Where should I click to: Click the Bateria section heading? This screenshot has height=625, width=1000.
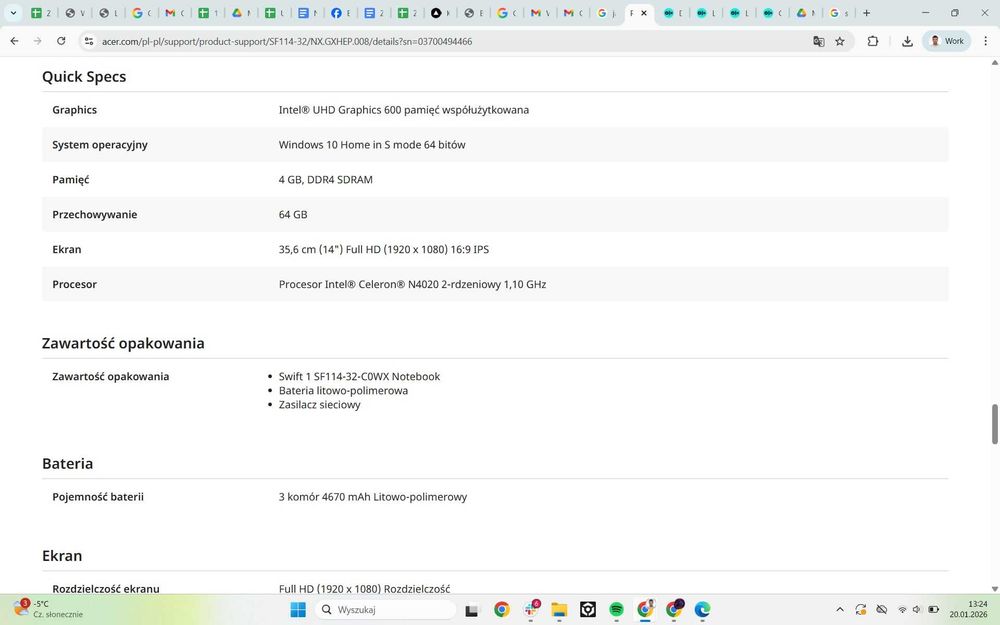pyautogui.click(x=68, y=464)
